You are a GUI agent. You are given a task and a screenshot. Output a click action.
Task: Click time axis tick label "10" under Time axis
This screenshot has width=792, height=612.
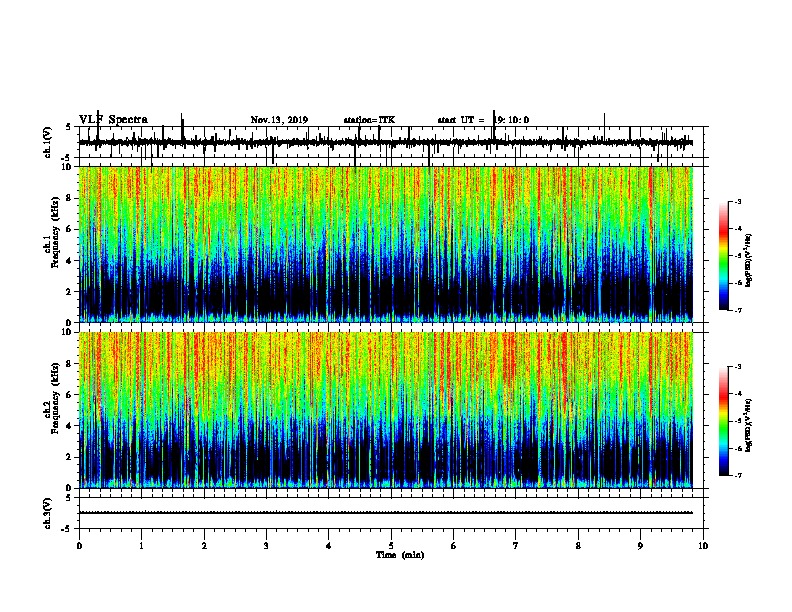(x=703, y=546)
